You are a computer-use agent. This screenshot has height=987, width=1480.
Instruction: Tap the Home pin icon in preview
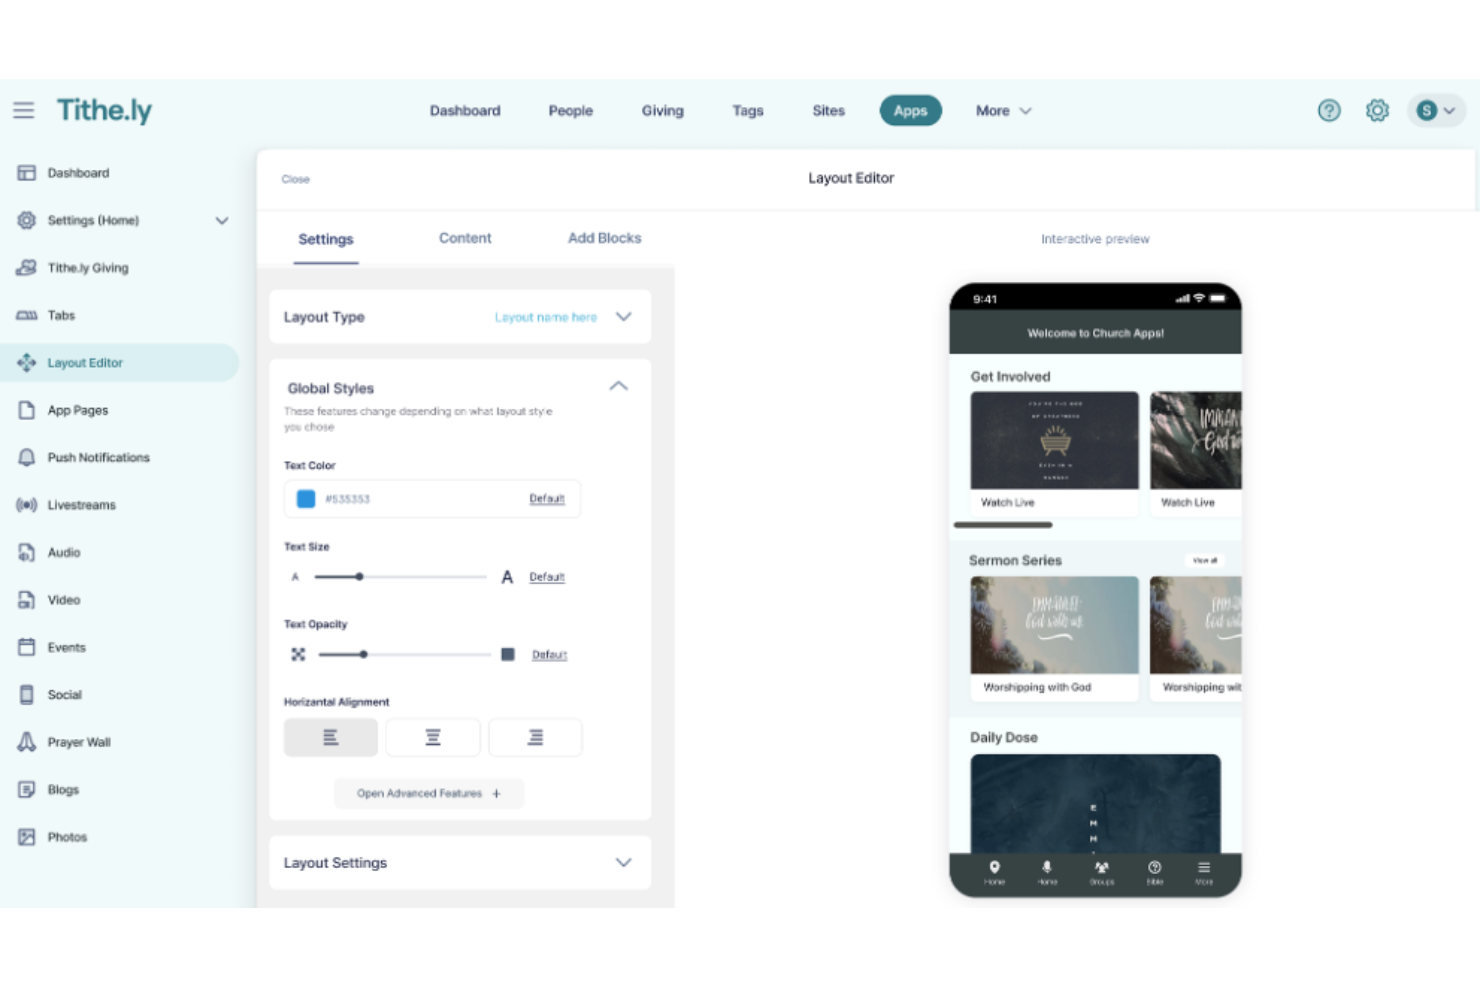994,867
